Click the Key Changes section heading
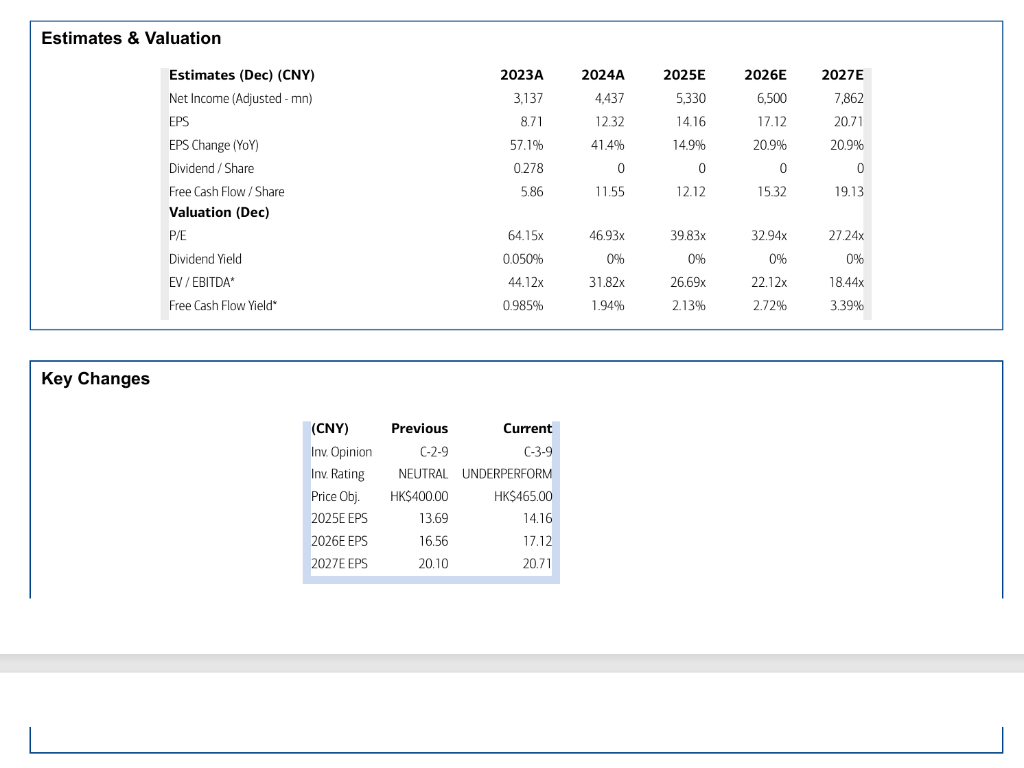 (x=95, y=379)
